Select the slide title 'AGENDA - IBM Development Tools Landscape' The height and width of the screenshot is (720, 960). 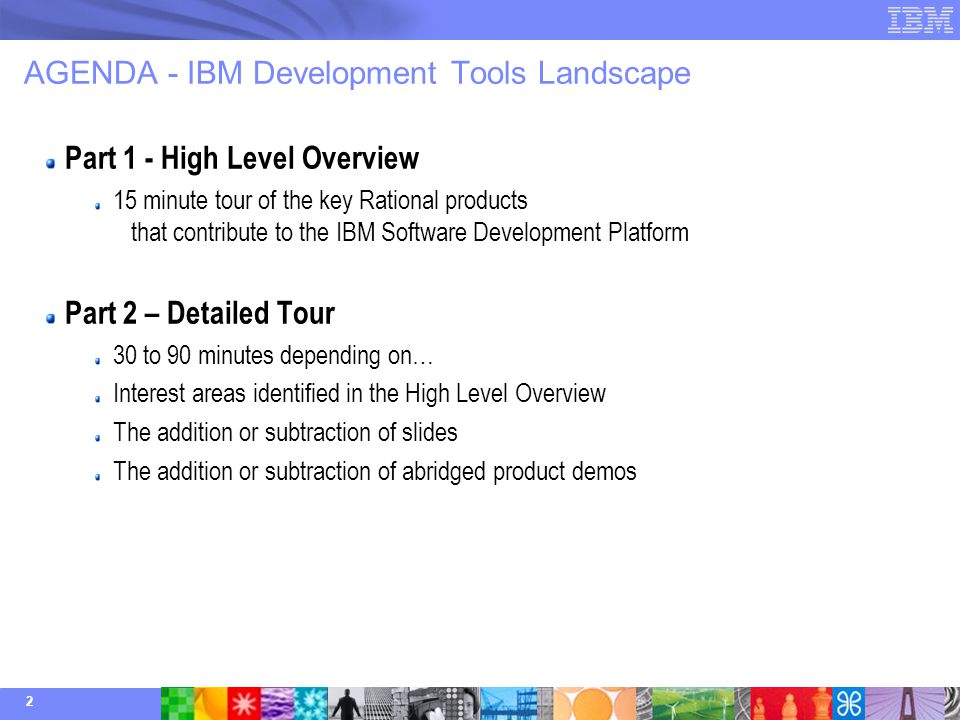tap(357, 73)
